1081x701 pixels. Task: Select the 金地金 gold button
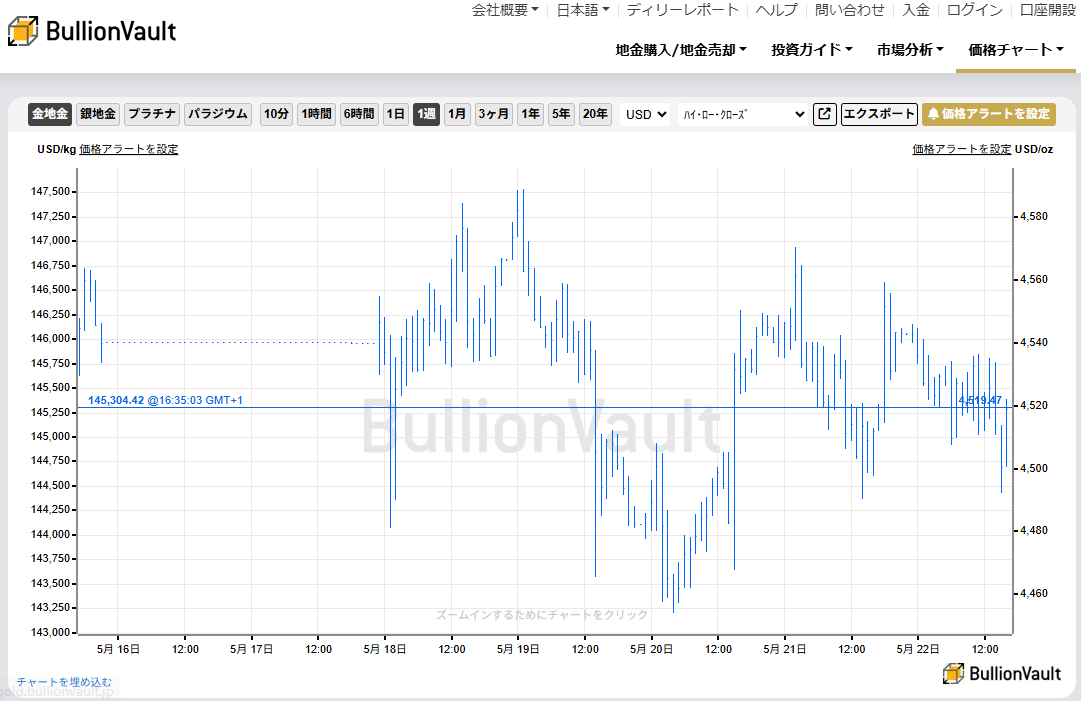click(x=50, y=114)
